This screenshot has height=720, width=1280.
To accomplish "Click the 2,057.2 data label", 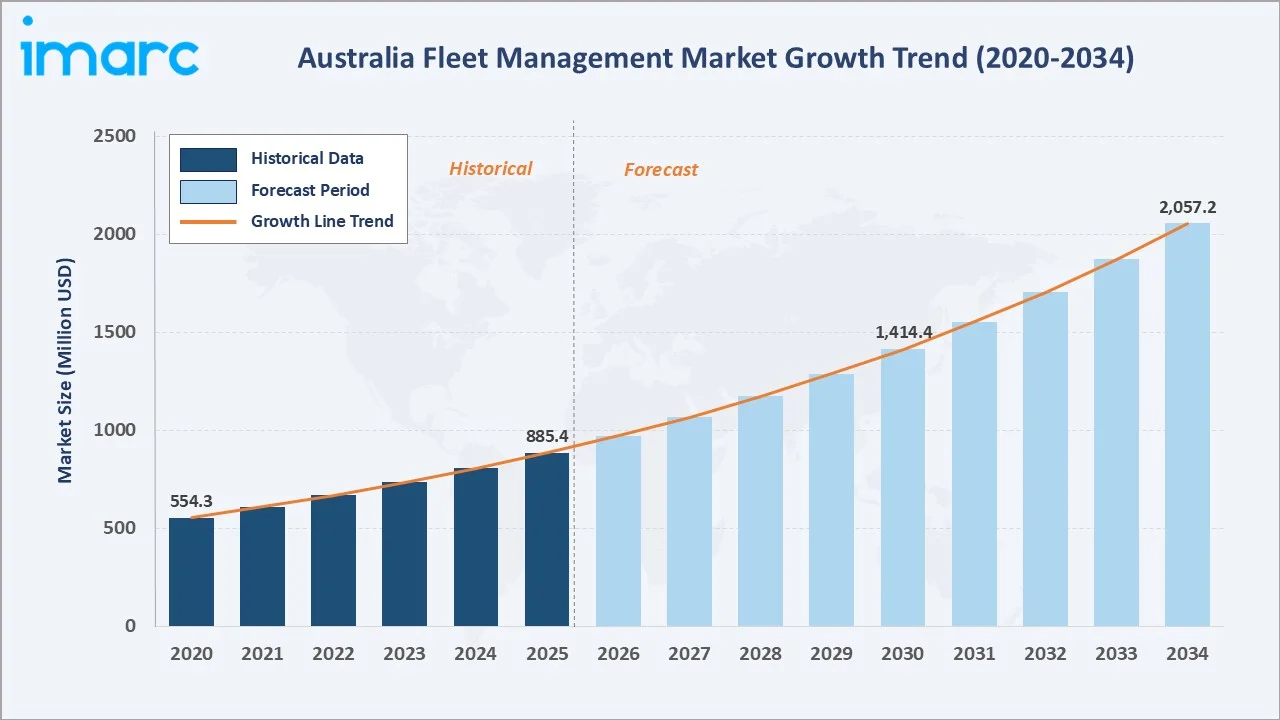I will [x=1188, y=207].
